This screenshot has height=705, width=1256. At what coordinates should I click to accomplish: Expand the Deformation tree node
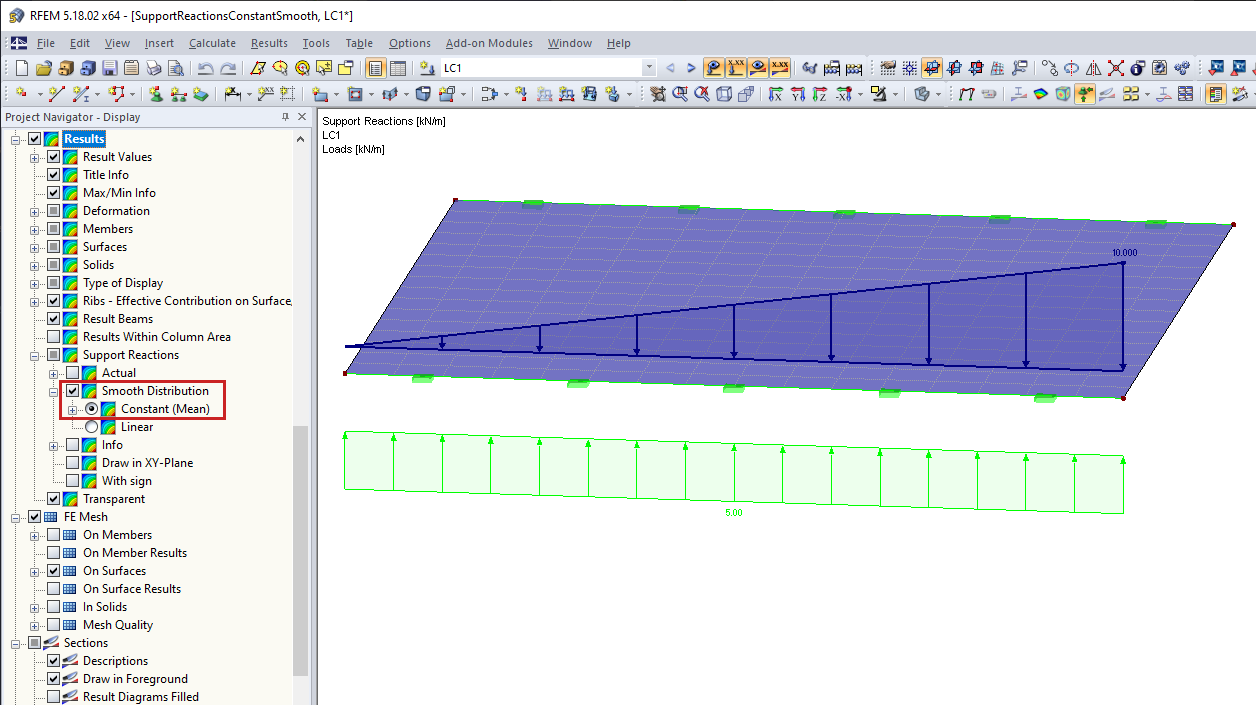pyautogui.click(x=32, y=210)
